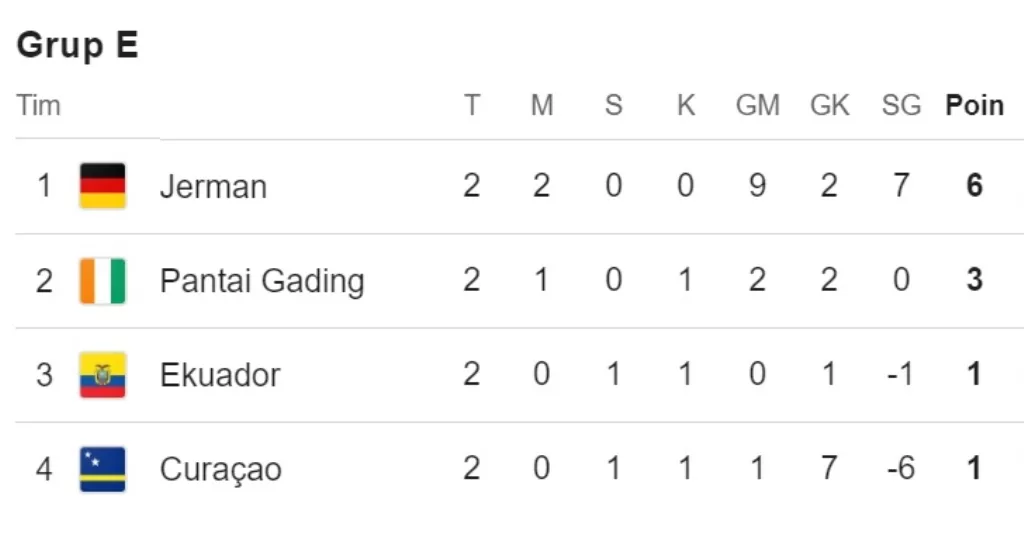The image size is (1024, 551).
Task: Click the Poin column header
Action: tap(974, 105)
